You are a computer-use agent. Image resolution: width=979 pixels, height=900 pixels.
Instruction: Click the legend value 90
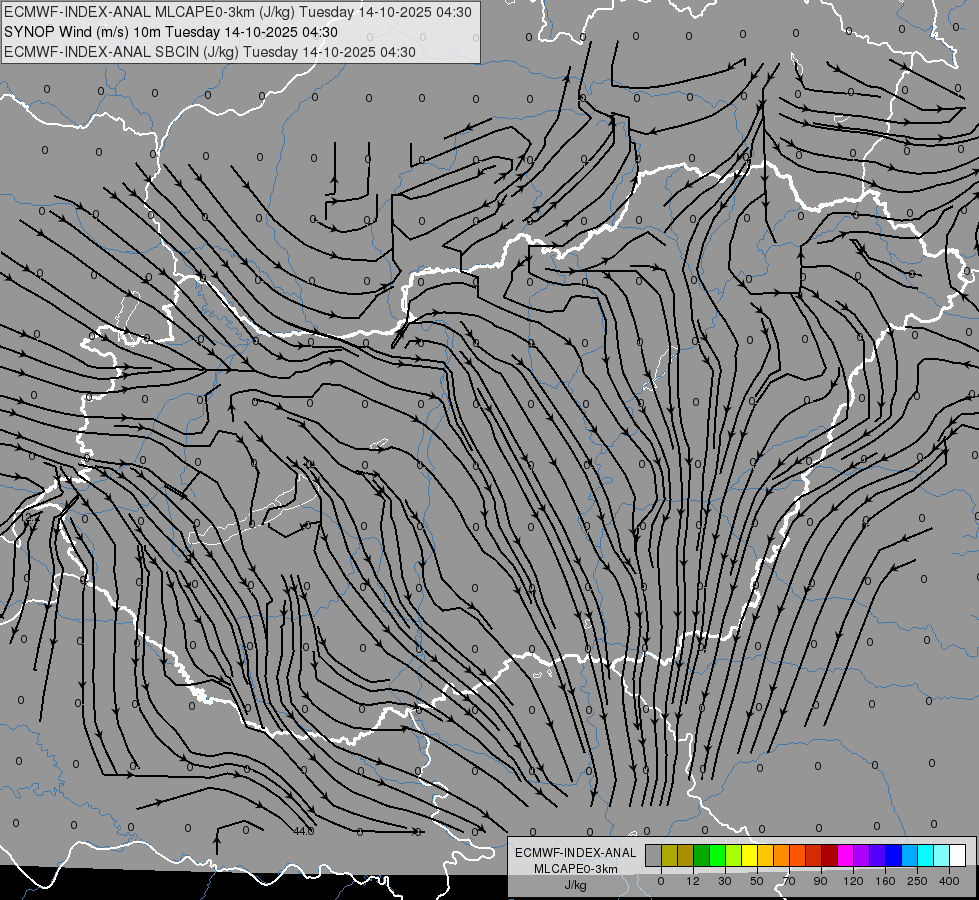click(x=820, y=881)
